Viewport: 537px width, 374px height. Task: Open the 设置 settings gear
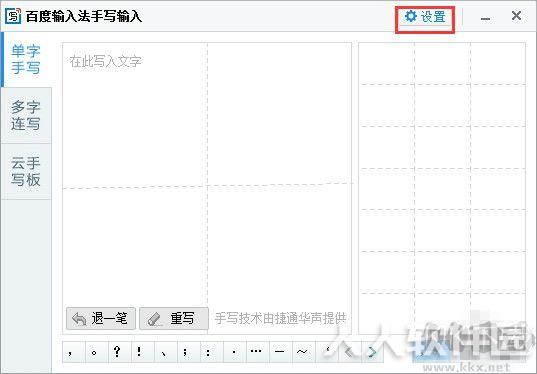(x=425, y=17)
